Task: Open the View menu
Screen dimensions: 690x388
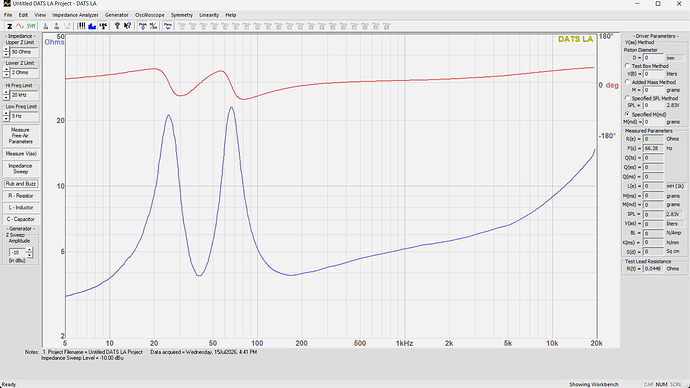Action: click(40, 15)
